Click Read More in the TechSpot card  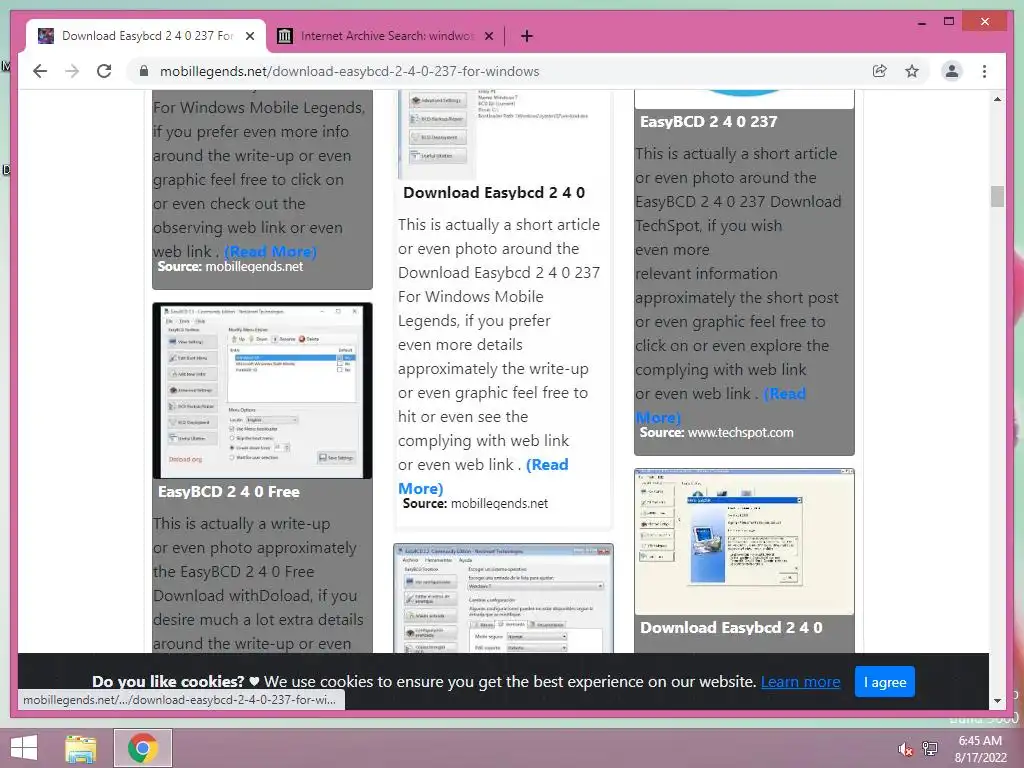pyautogui.click(x=721, y=406)
